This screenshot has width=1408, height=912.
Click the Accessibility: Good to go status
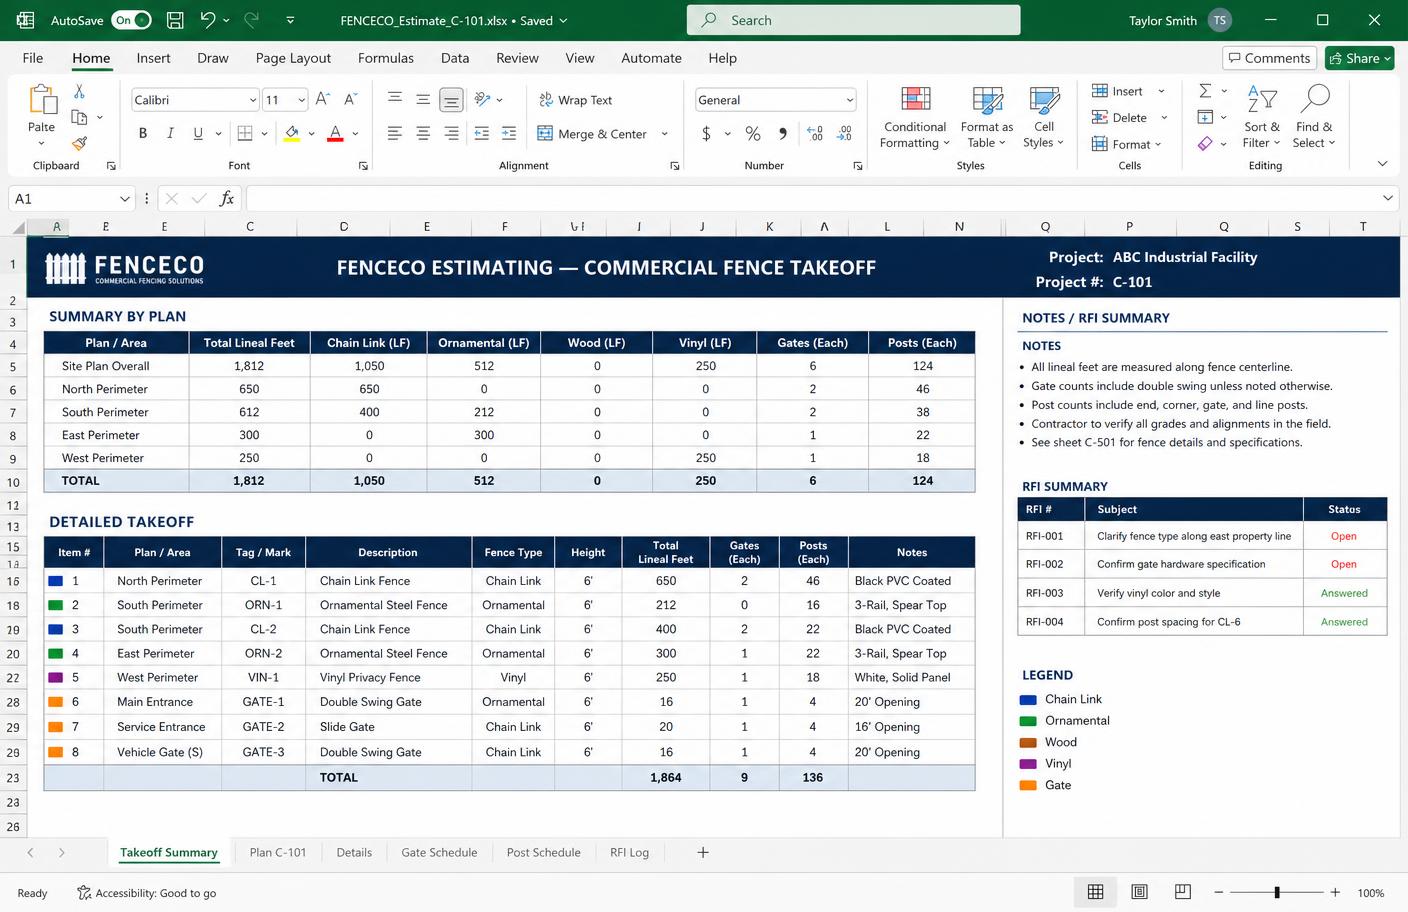[147, 893]
